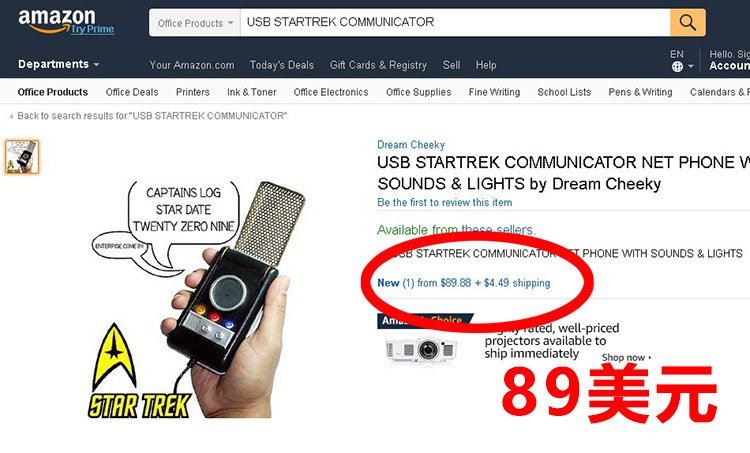The image size is (750, 453).
Task: Open Gift Cards & Registry page
Action: point(378,65)
